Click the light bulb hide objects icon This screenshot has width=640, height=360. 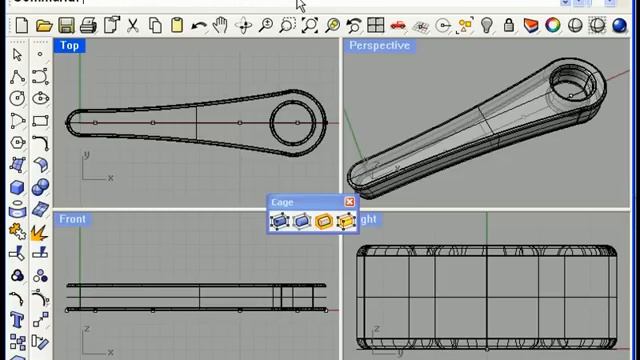coord(486,26)
